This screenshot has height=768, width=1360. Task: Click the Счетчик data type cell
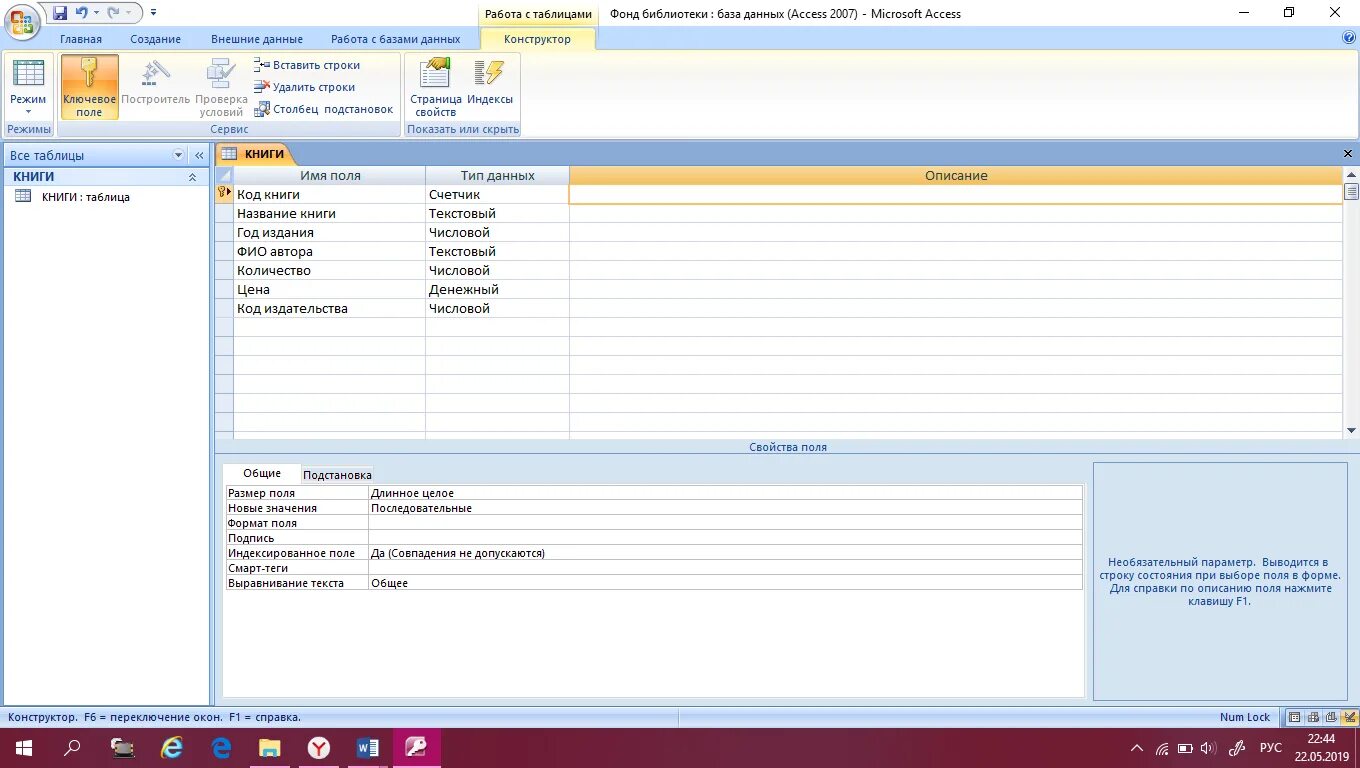coord(498,194)
